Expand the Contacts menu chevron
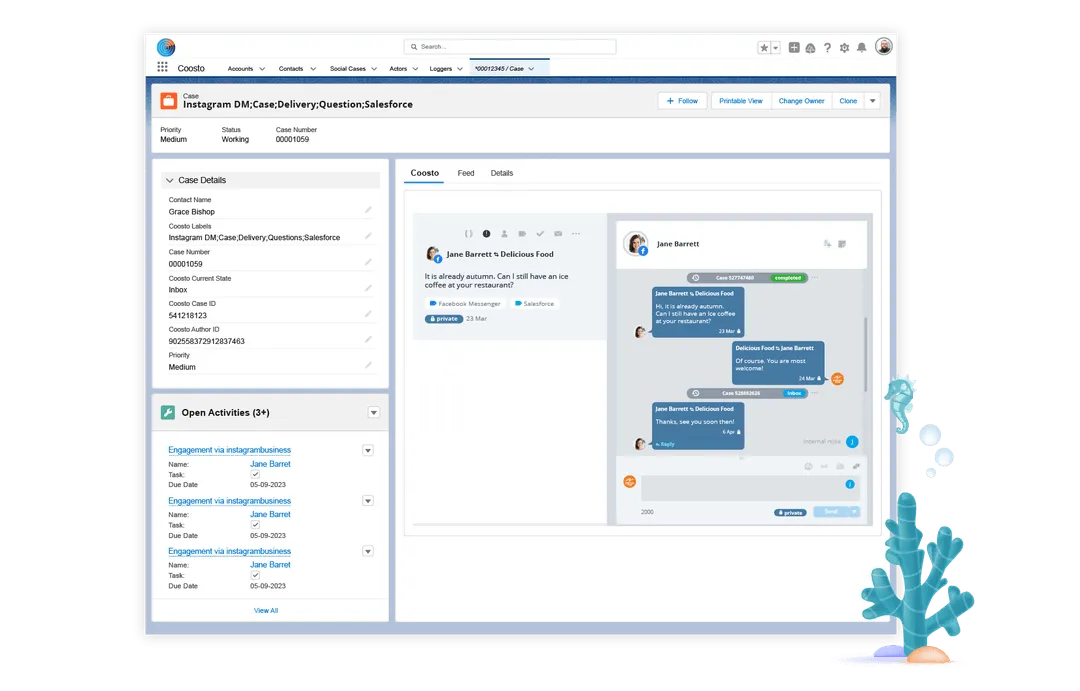The height and width of the screenshot is (691, 1080). click(x=313, y=69)
